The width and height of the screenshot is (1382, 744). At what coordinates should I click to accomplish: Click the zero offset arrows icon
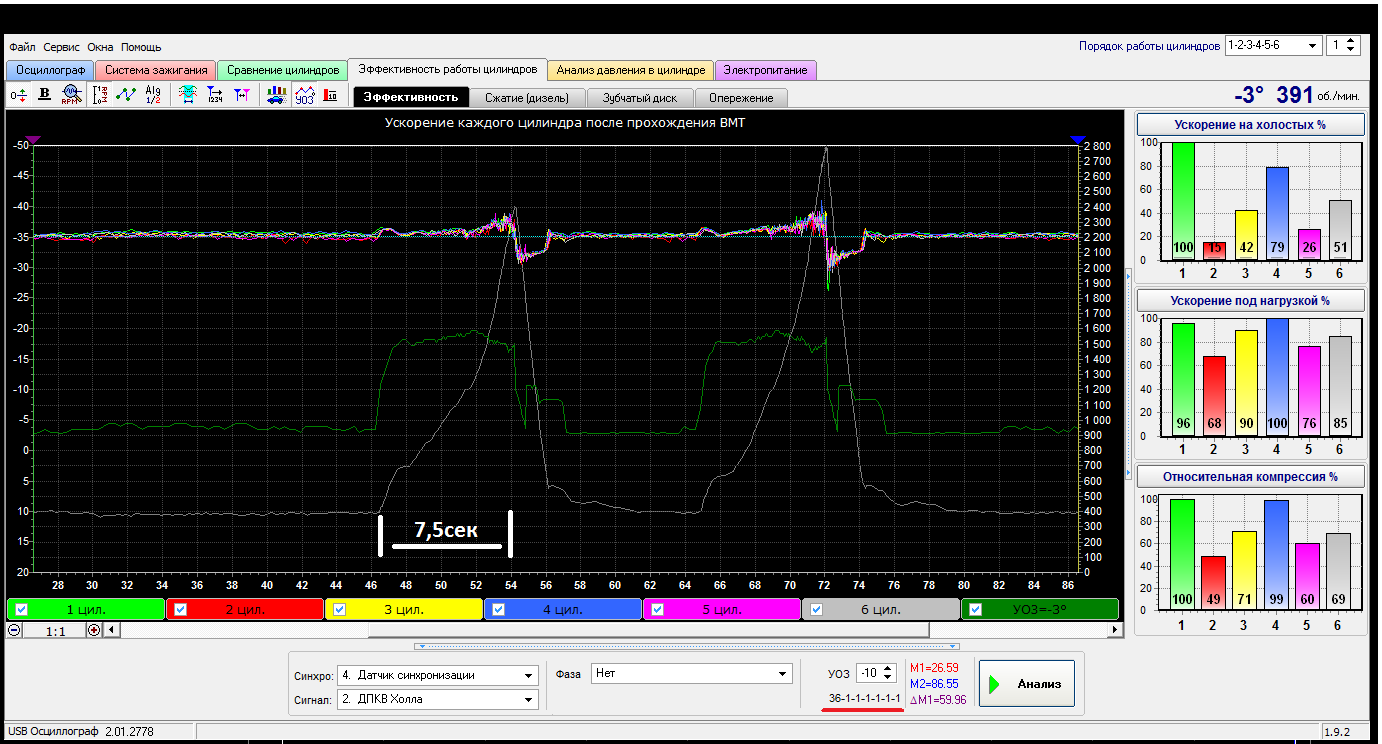coord(18,95)
